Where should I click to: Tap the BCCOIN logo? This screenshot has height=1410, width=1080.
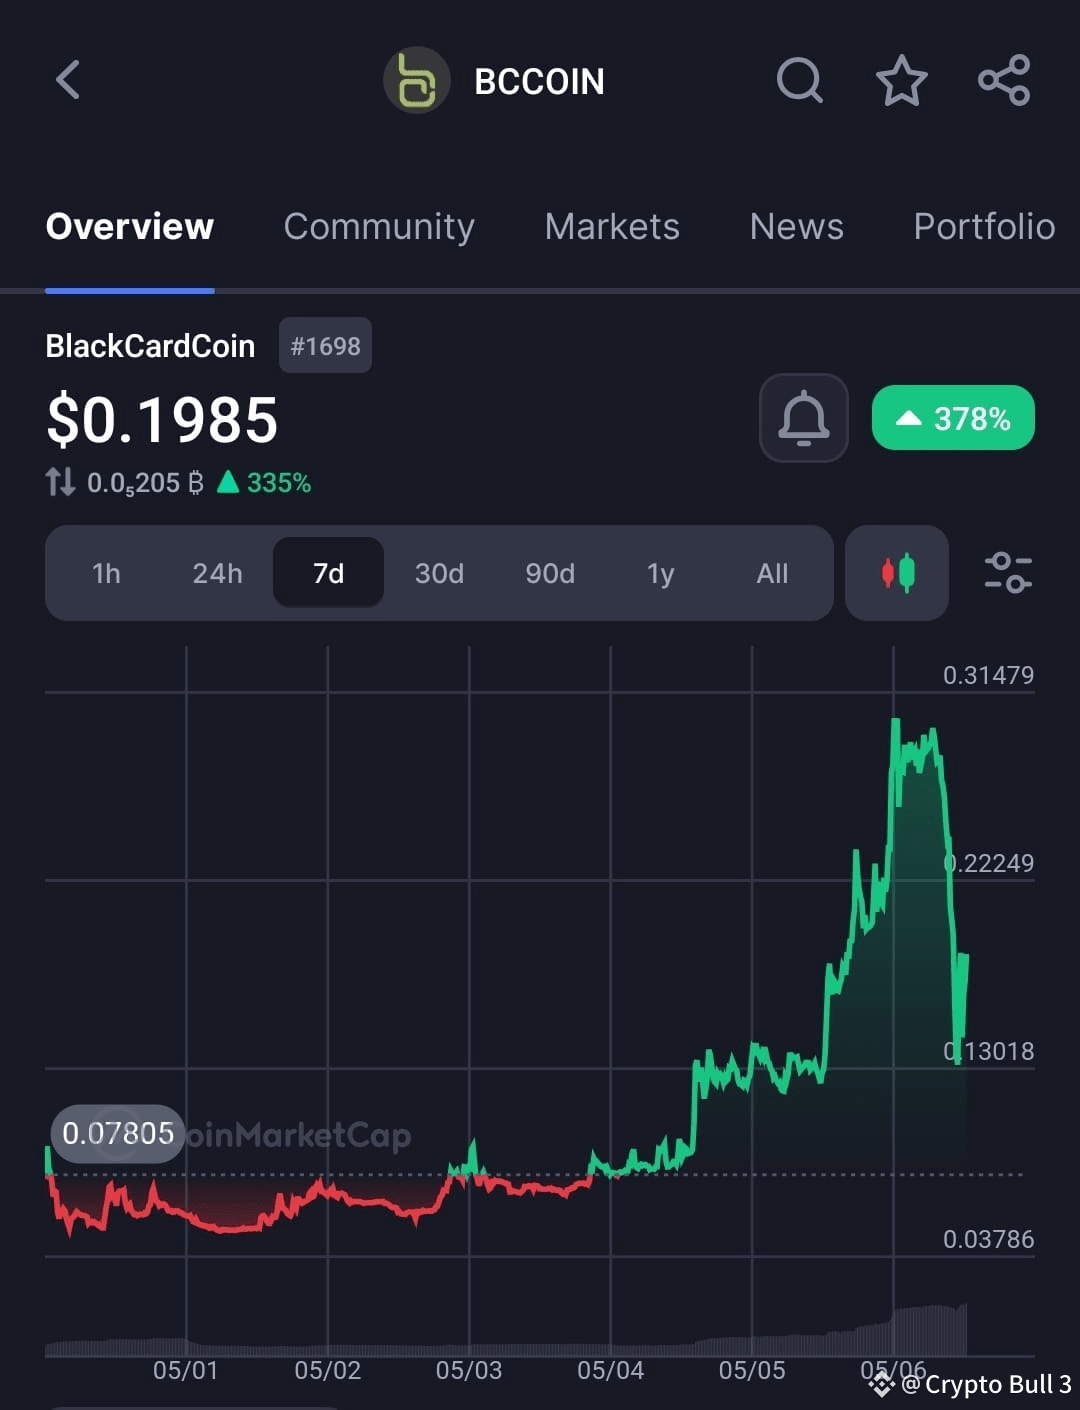(x=417, y=81)
